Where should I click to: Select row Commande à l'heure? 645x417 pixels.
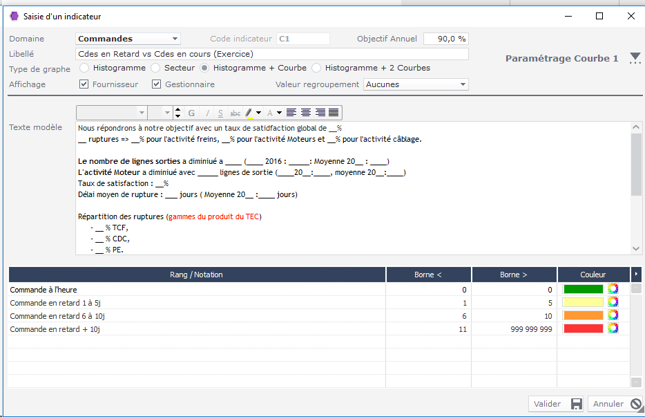coord(319,290)
